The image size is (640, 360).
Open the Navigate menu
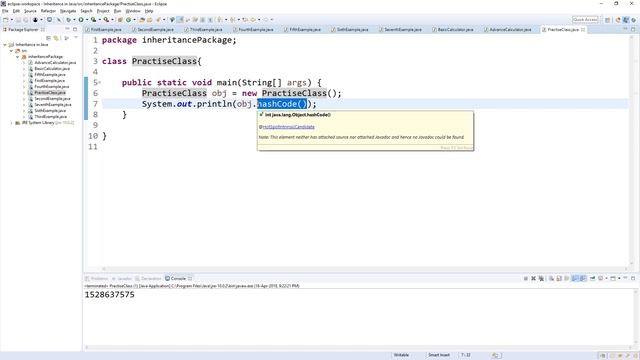pos(68,11)
